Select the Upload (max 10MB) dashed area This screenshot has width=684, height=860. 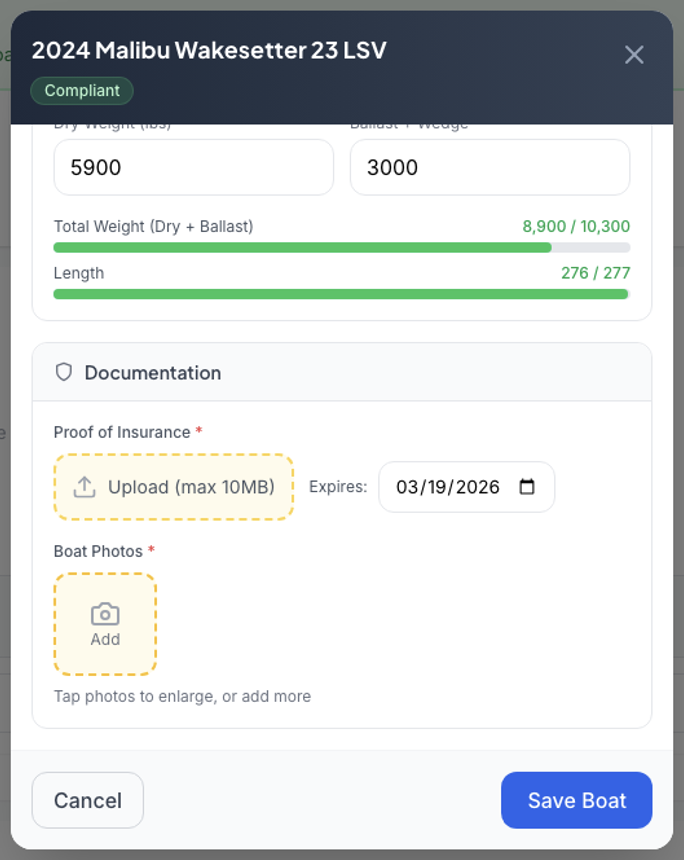click(x=173, y=487)
